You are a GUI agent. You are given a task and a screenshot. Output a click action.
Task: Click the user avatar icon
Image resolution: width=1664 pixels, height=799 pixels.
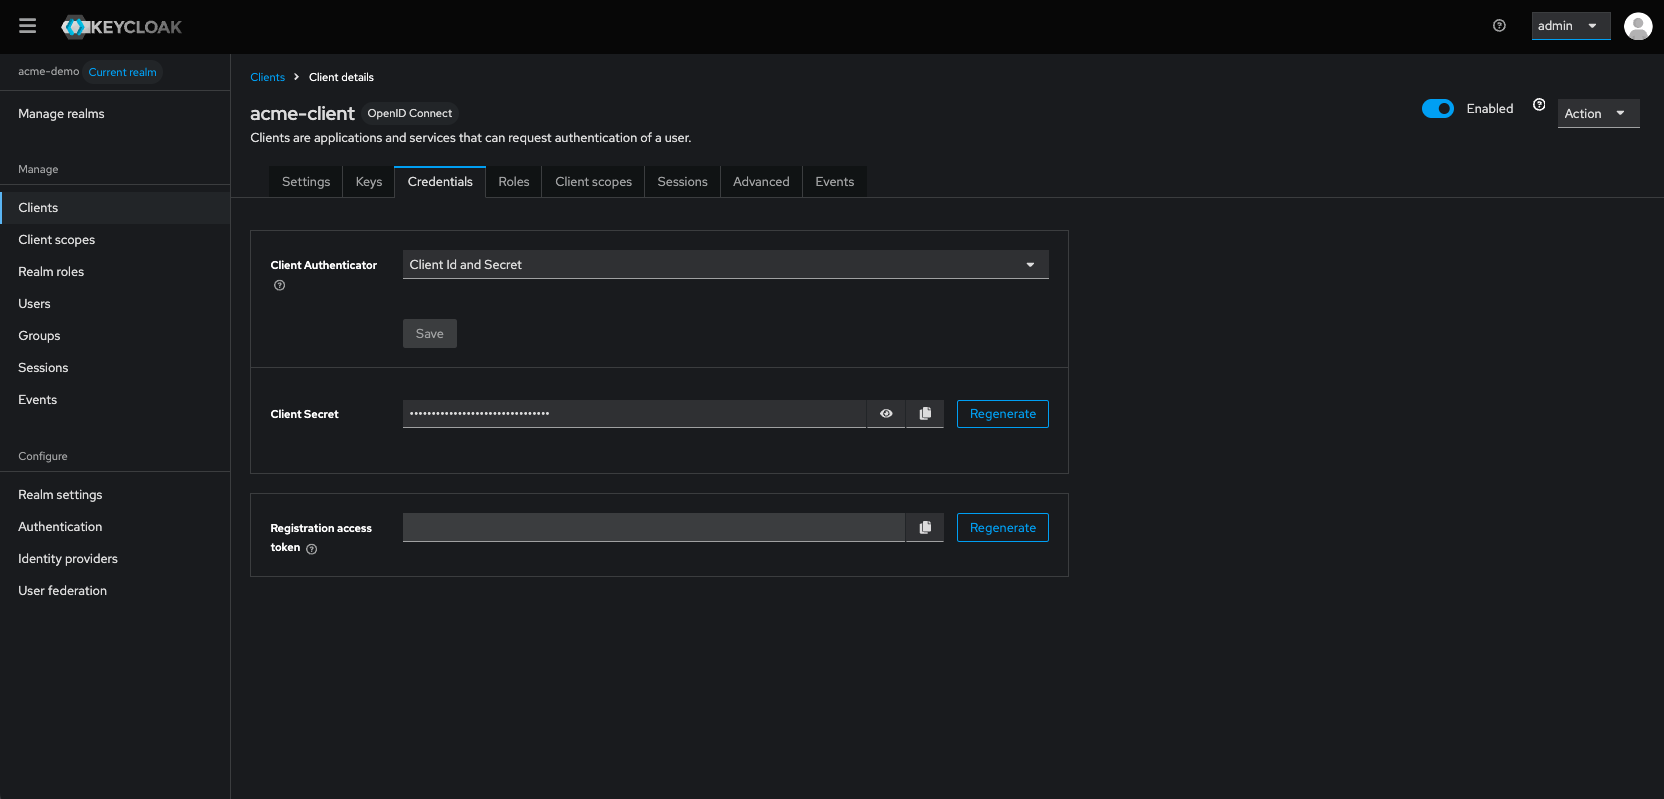pos(1638,26)
